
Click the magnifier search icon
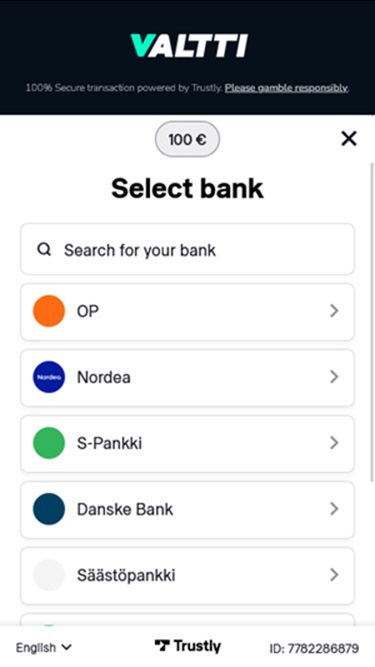44,249
